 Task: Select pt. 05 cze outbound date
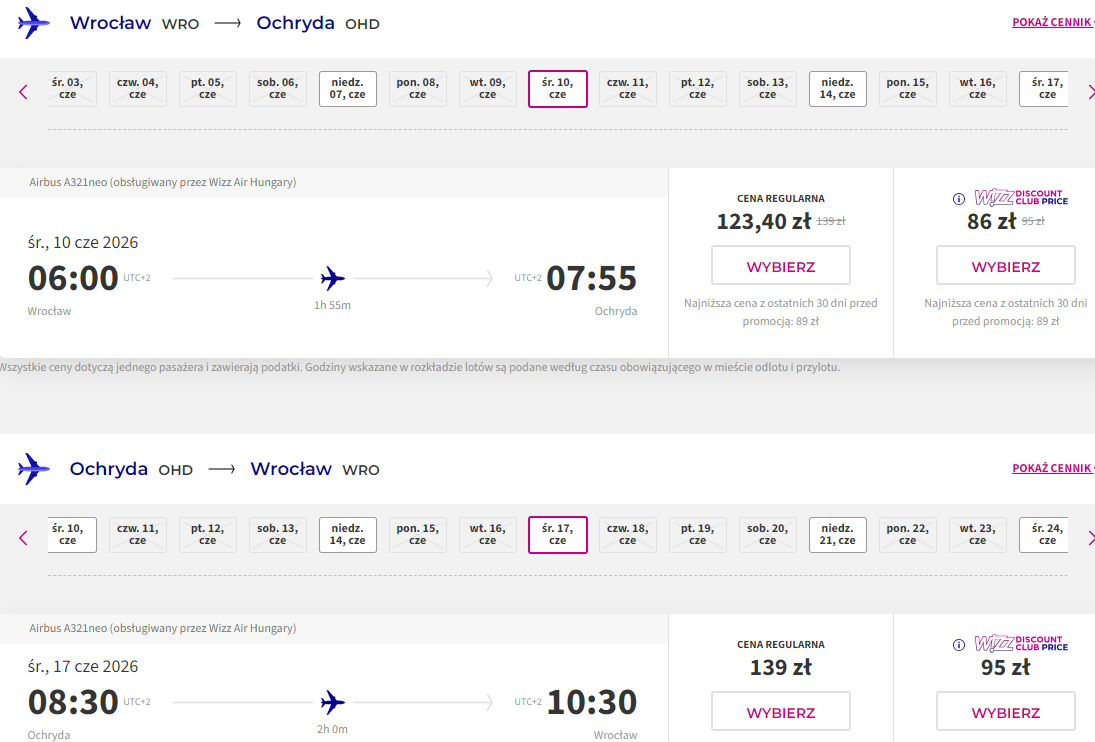[x=207, y=89]
